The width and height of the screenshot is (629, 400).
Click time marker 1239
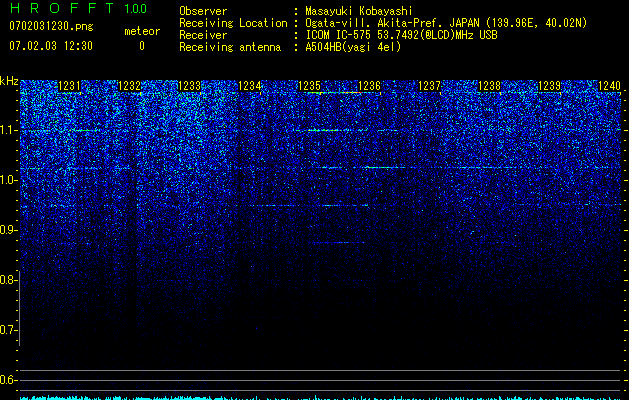pyautogui.click(x=550, y=86)
